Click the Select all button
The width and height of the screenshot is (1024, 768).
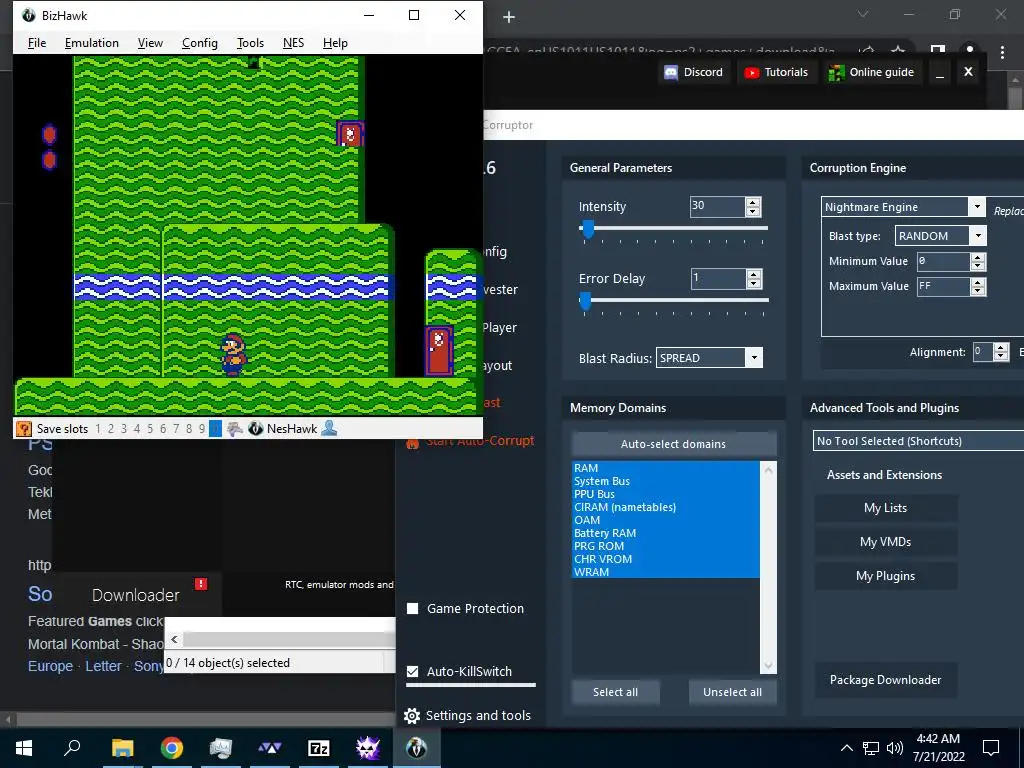tap(615, 692)
